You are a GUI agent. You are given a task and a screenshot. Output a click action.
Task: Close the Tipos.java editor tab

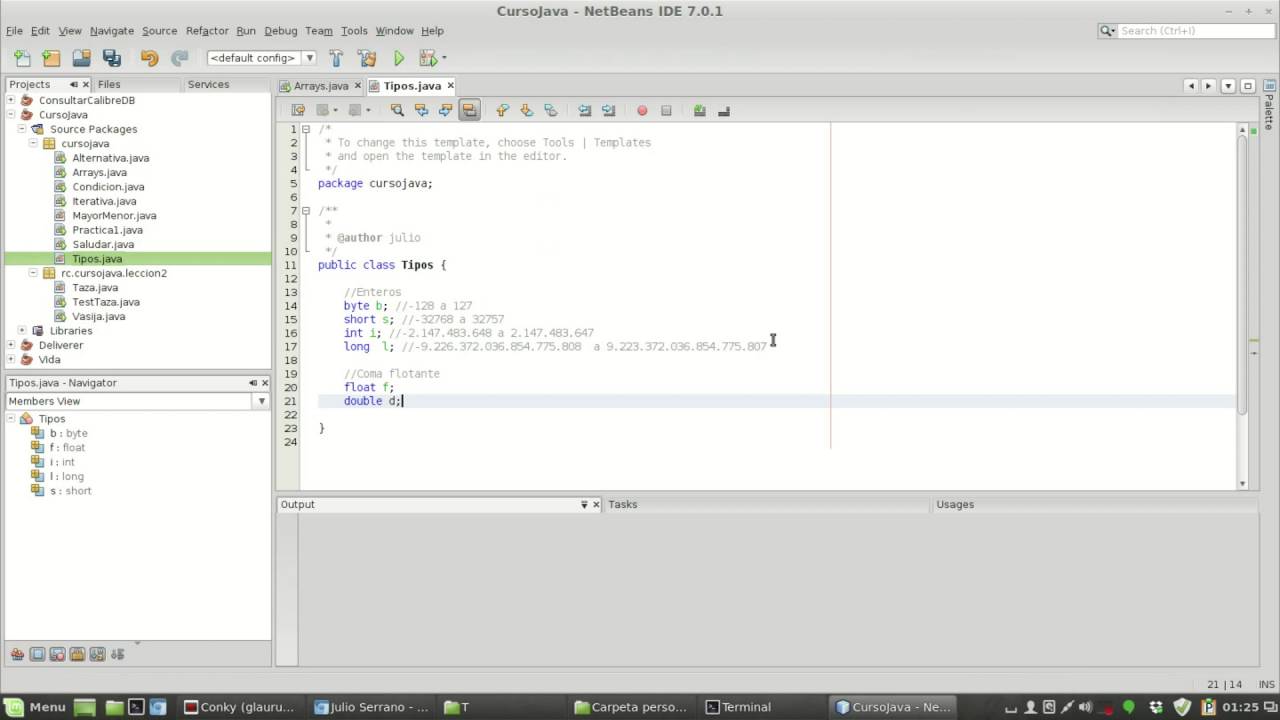pos(450,86)
